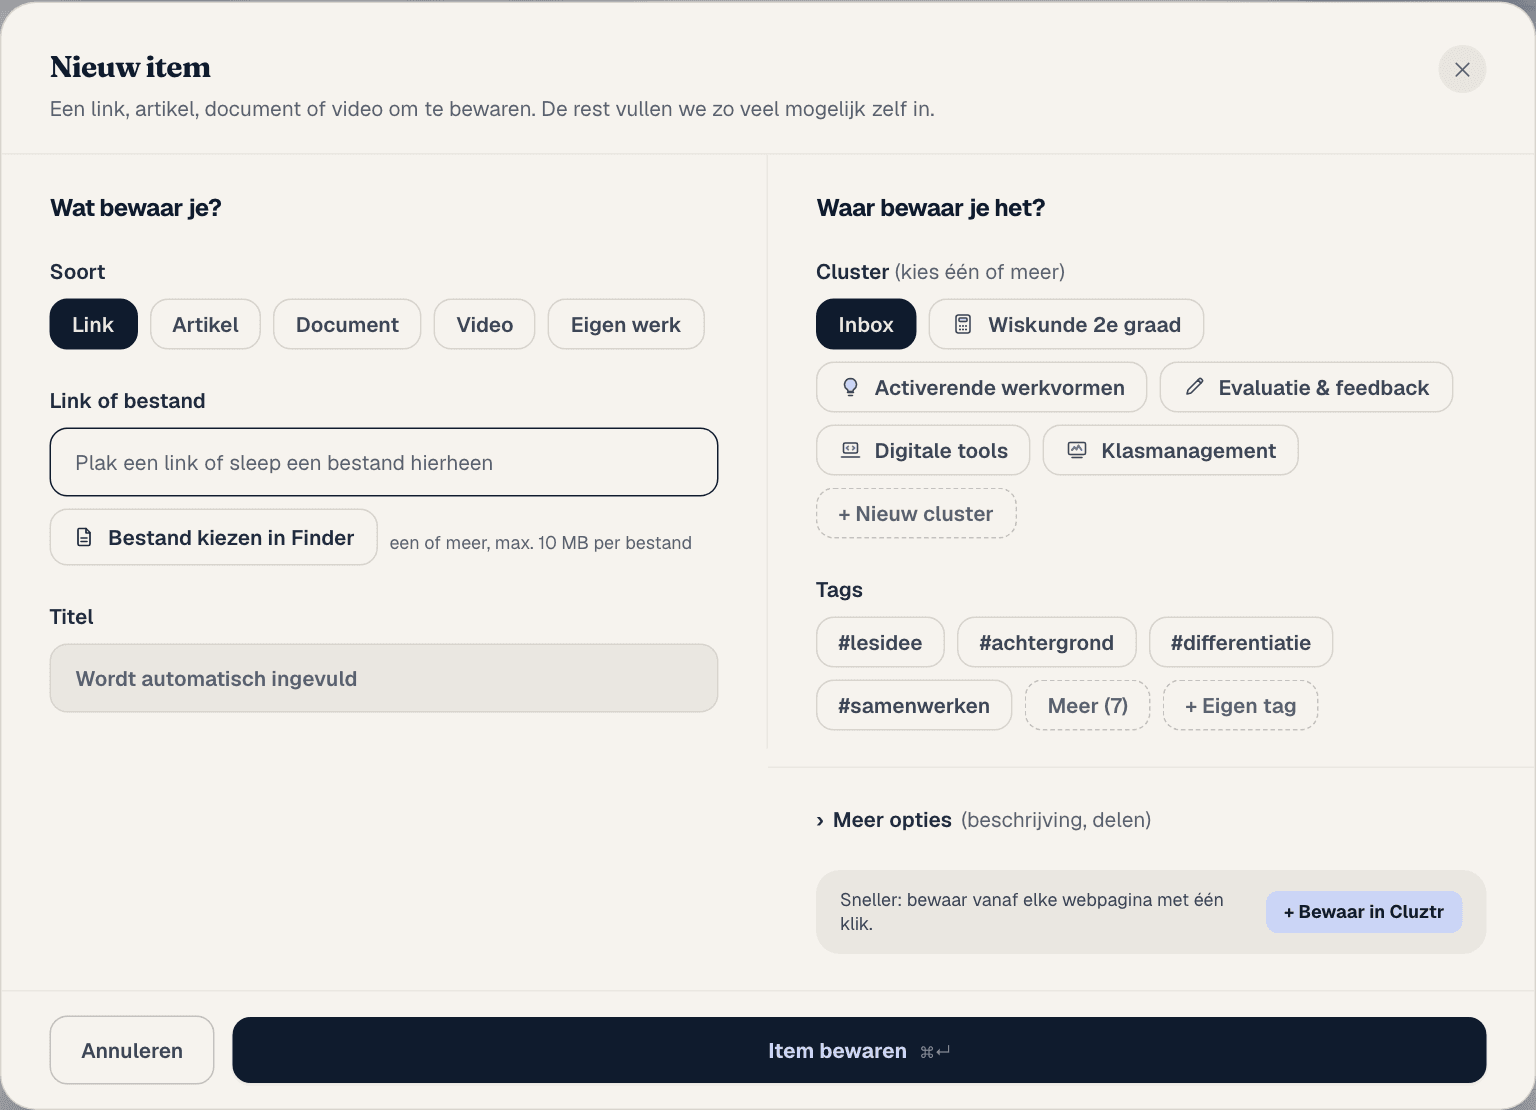Click Annuleren to cancel
Image resolution: width=1536 pixels, height=1110 pixels.
(132, 1050)
